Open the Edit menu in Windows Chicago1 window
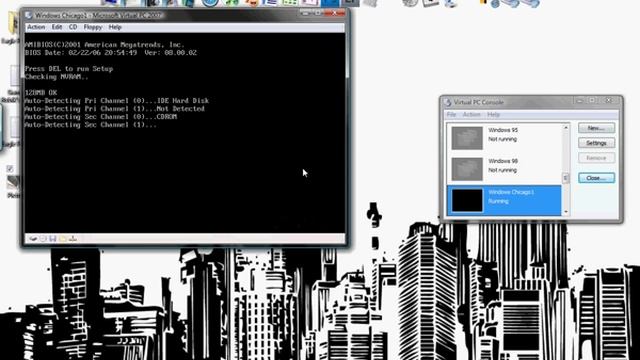 pyautogui.click(x=57, y=27)
